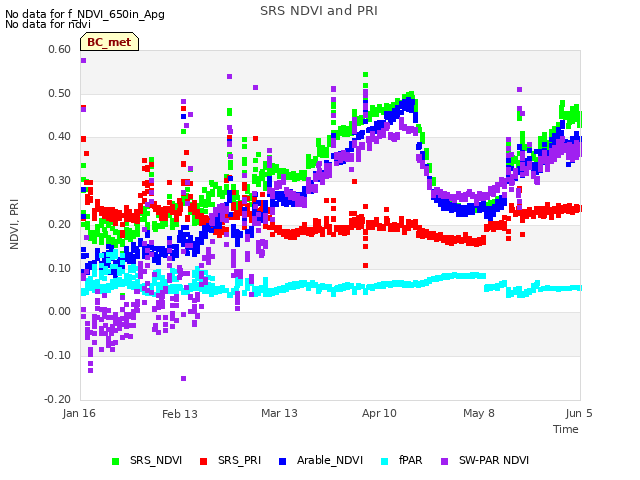This screenshot has height=480, width=640.
Task: Click the y-axis title NDVI, PRI
Action: click(14, 224)
